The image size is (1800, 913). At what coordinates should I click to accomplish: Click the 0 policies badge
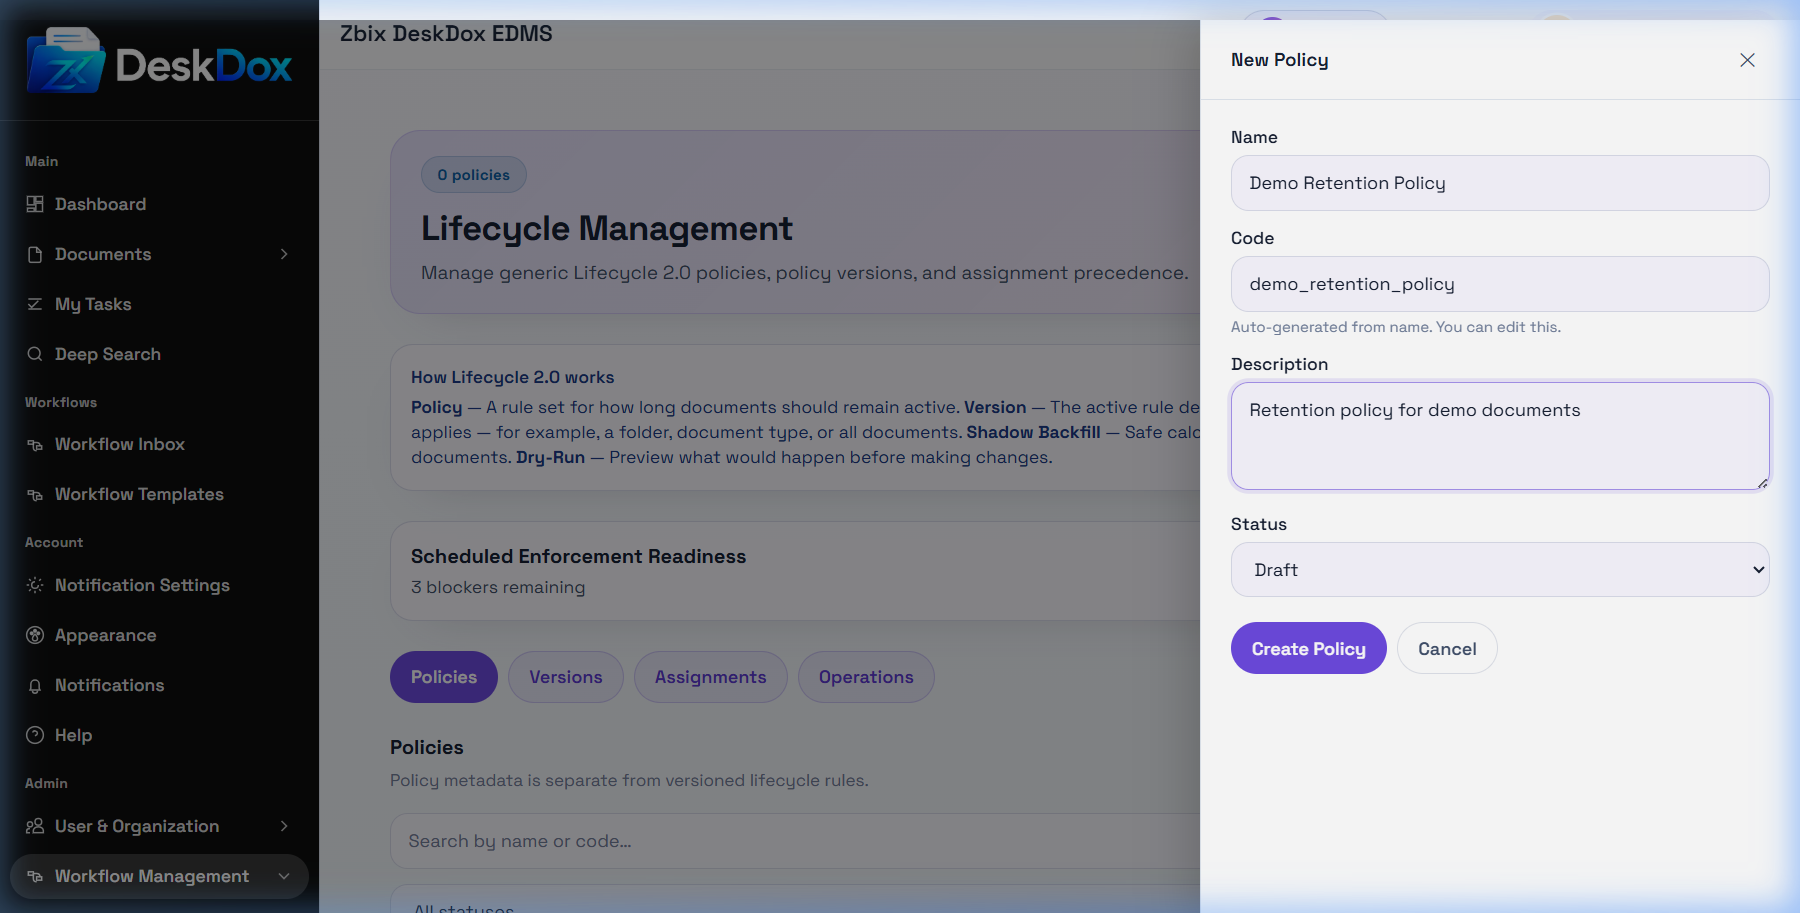473,175
